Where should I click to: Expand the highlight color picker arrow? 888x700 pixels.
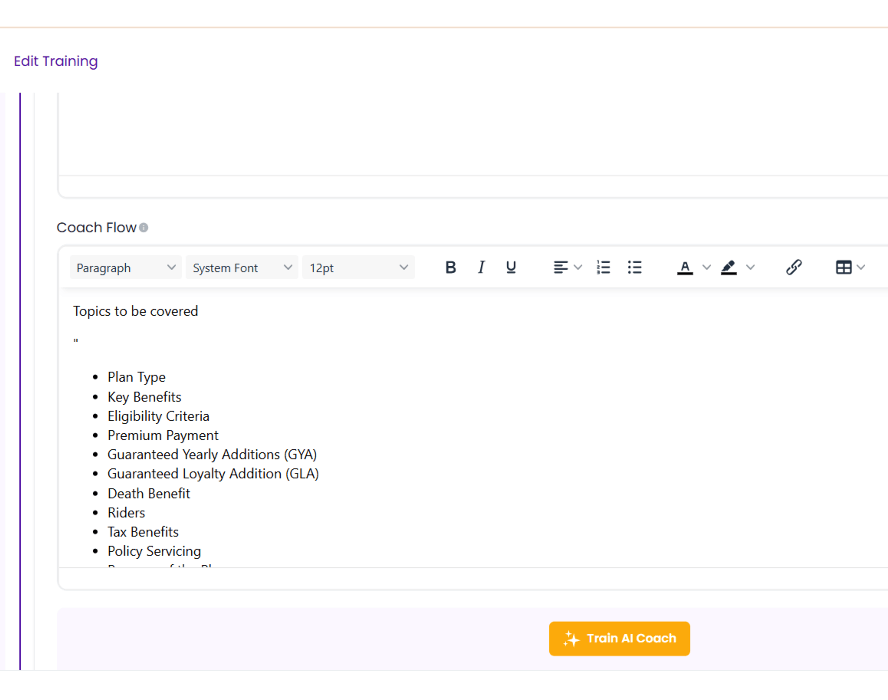click(x=751, y=268)
